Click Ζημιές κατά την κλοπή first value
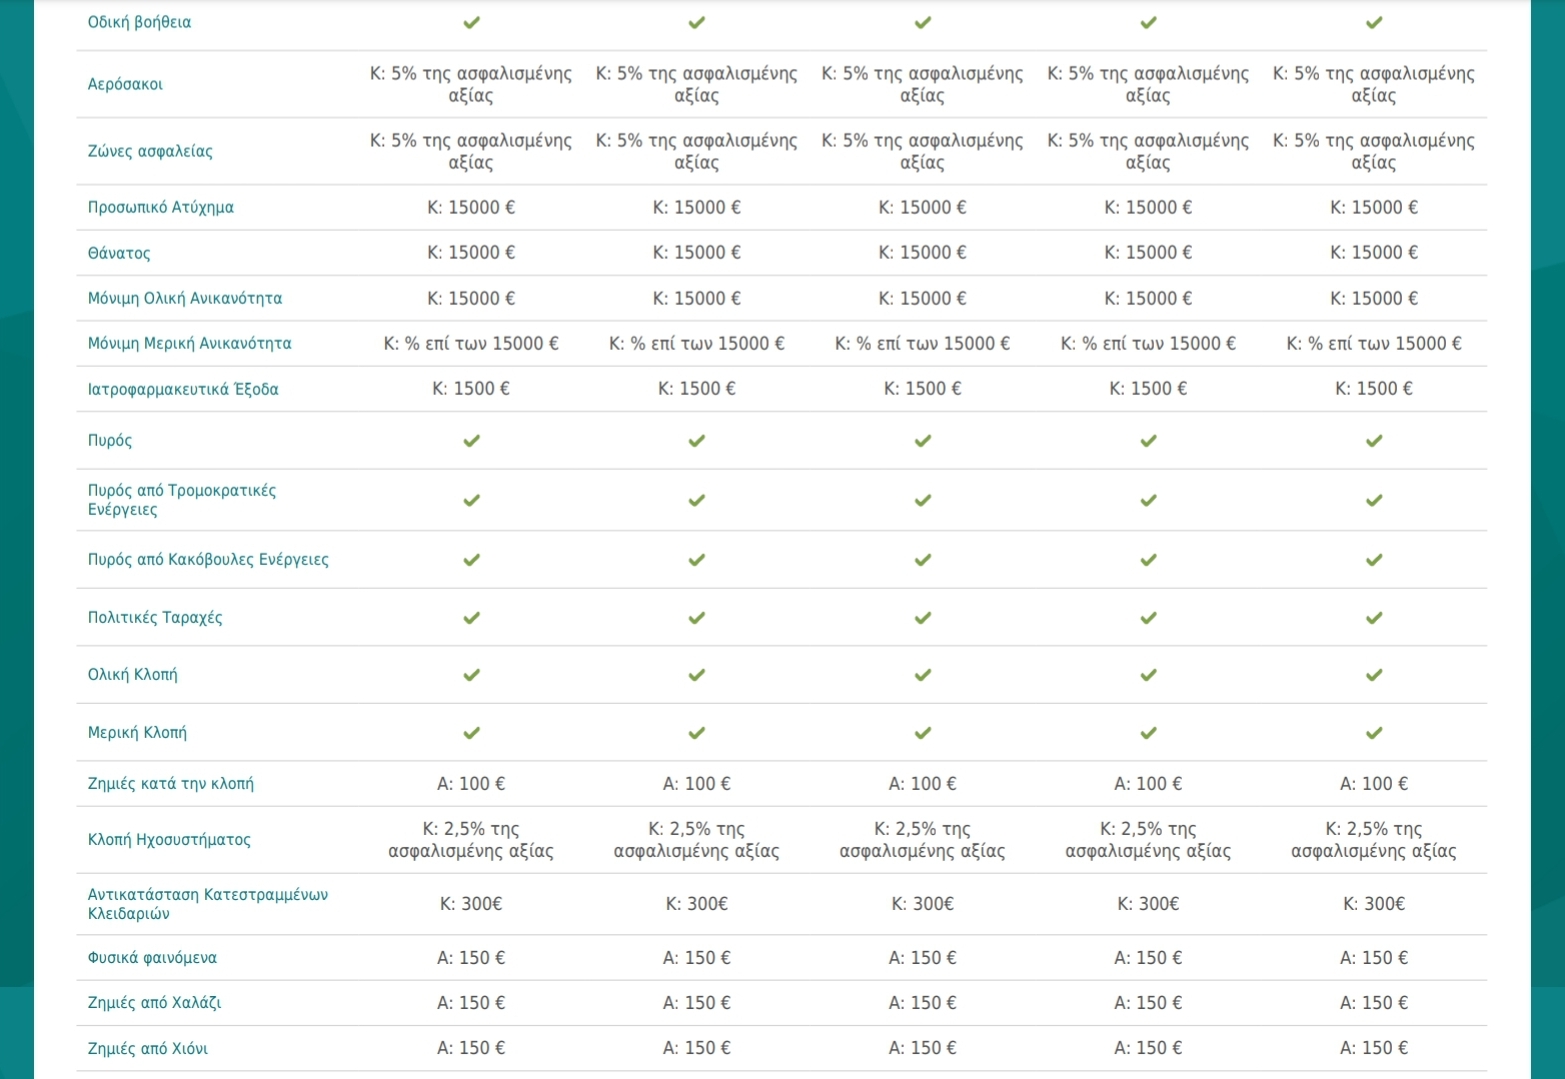 [471, 784]
